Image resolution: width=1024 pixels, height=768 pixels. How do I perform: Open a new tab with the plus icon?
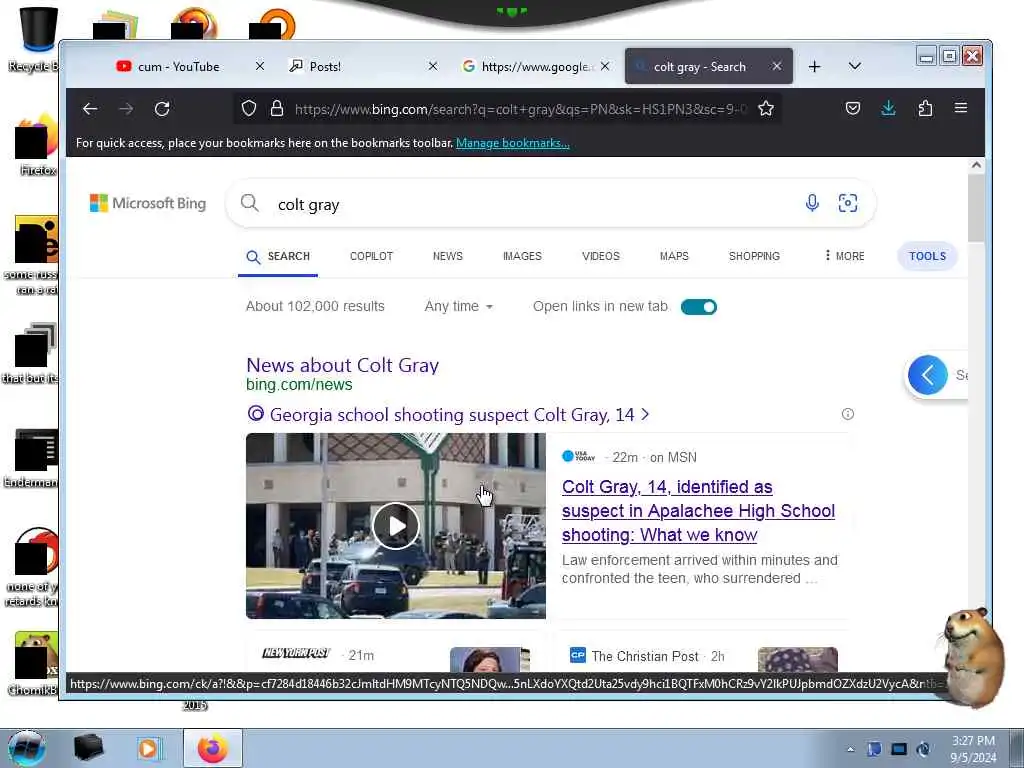(x=814, y=67)
